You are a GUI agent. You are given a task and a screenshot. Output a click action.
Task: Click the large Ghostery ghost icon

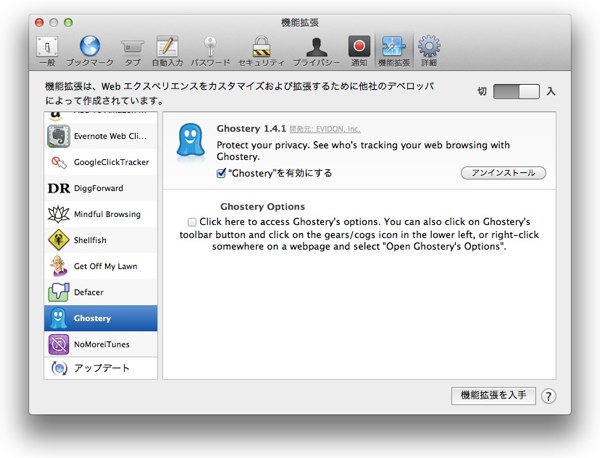[190, 142]
